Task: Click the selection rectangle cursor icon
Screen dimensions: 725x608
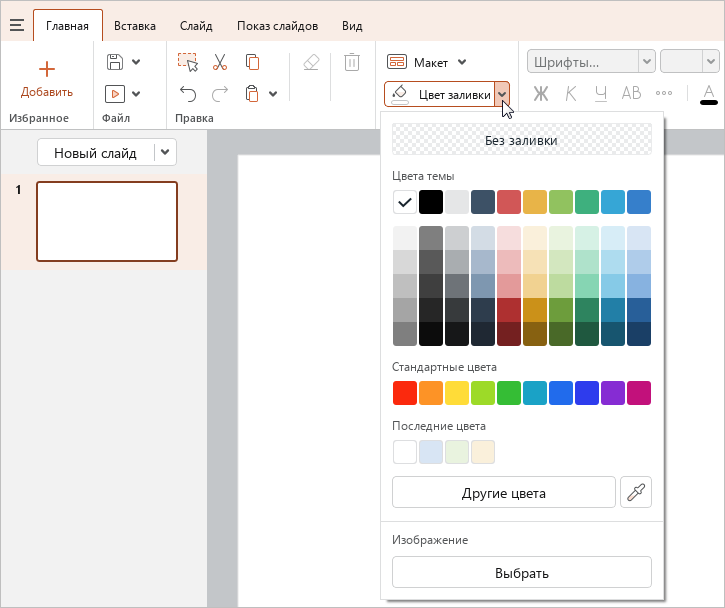Action: click(x=188, y=62)
